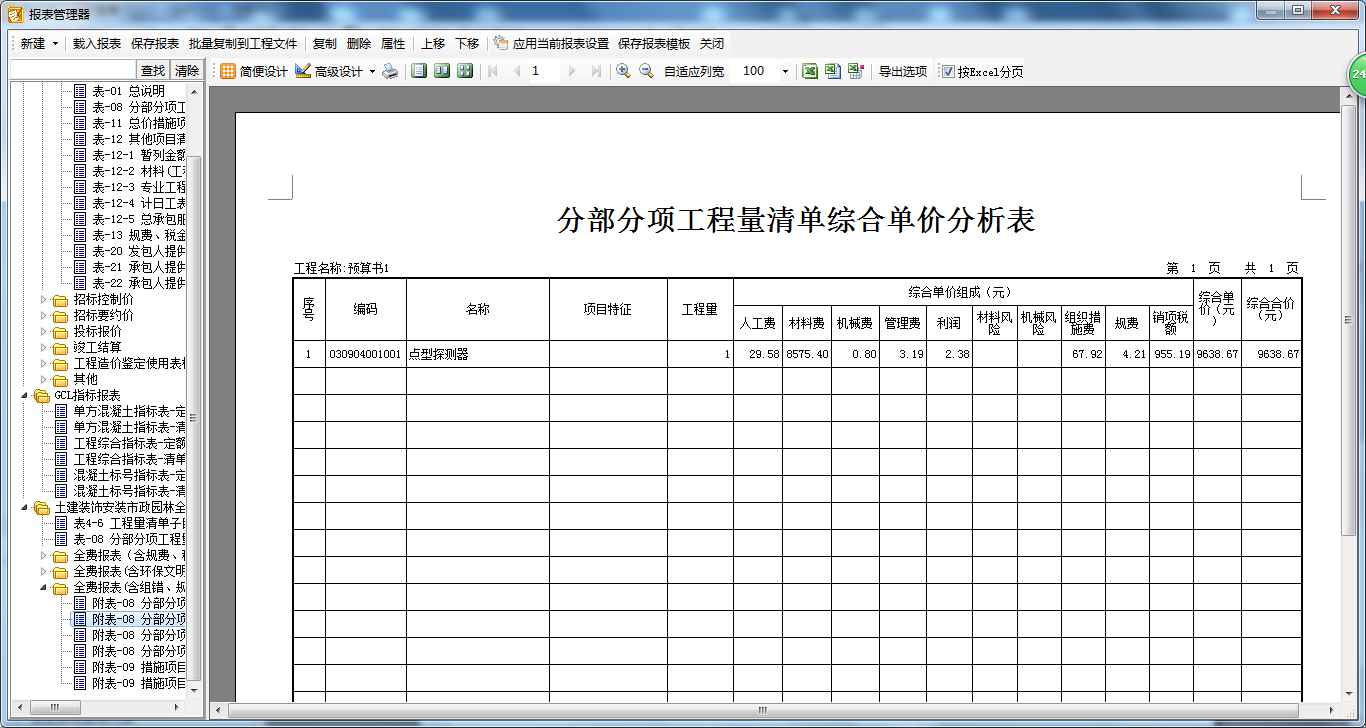Click the green round badge at right edge
This screenshot has height=728, width=1366.
pos(1356,74)
